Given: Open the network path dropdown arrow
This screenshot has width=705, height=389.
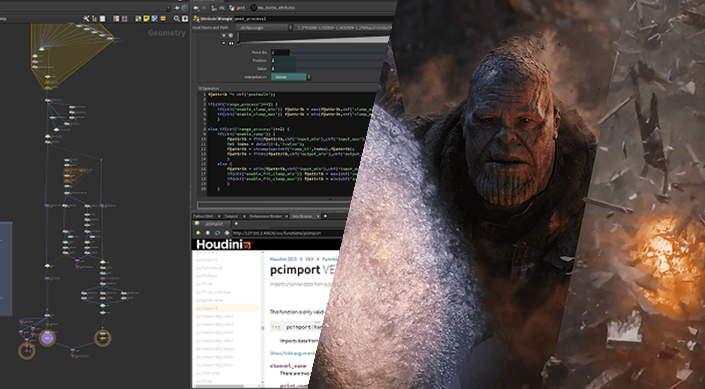Looking at the screenshot, I should pyautogui.click(x=169, y=8).
